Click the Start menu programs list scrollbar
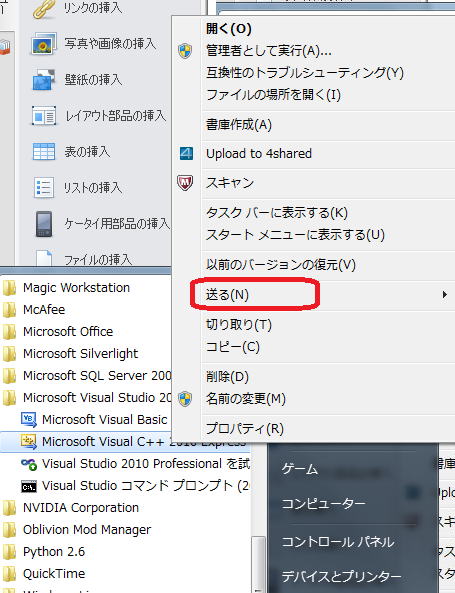The width and height of the screenshot is (455, 593). tap(259, 564)
